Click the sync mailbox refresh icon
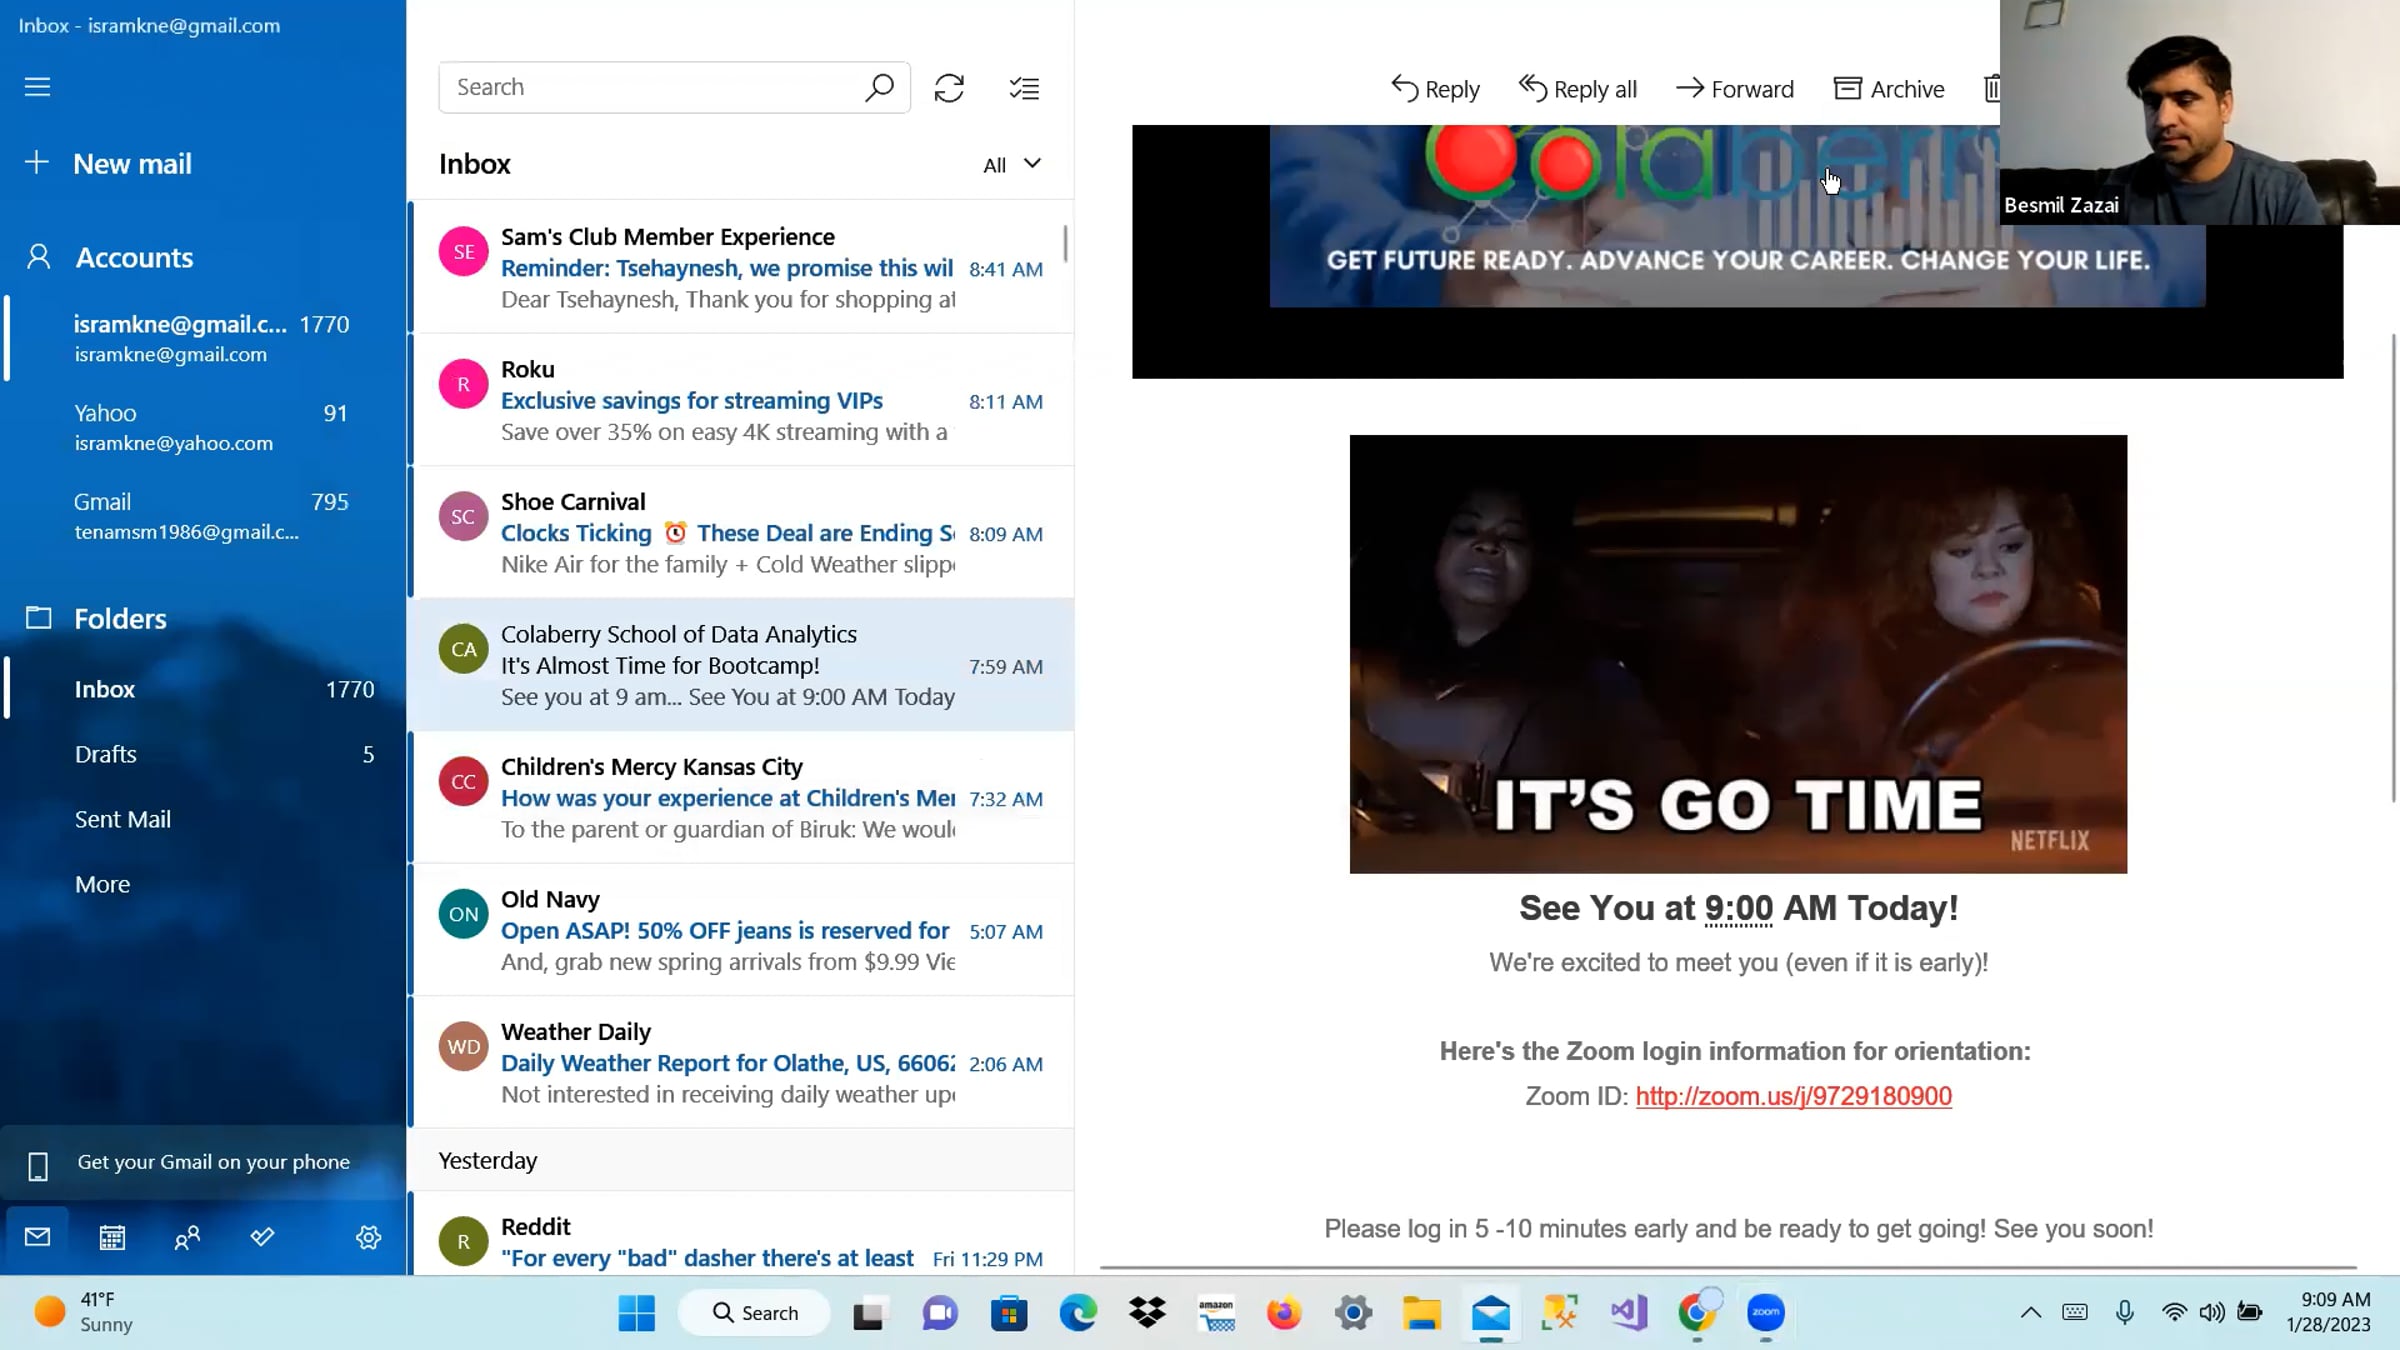 click(948, 88)
